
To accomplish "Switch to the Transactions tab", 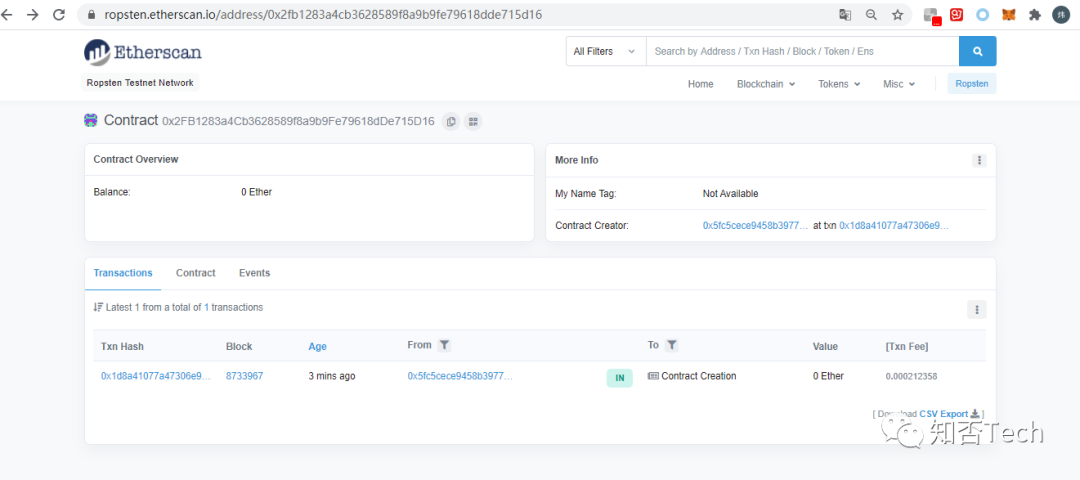I will (123, 273).
